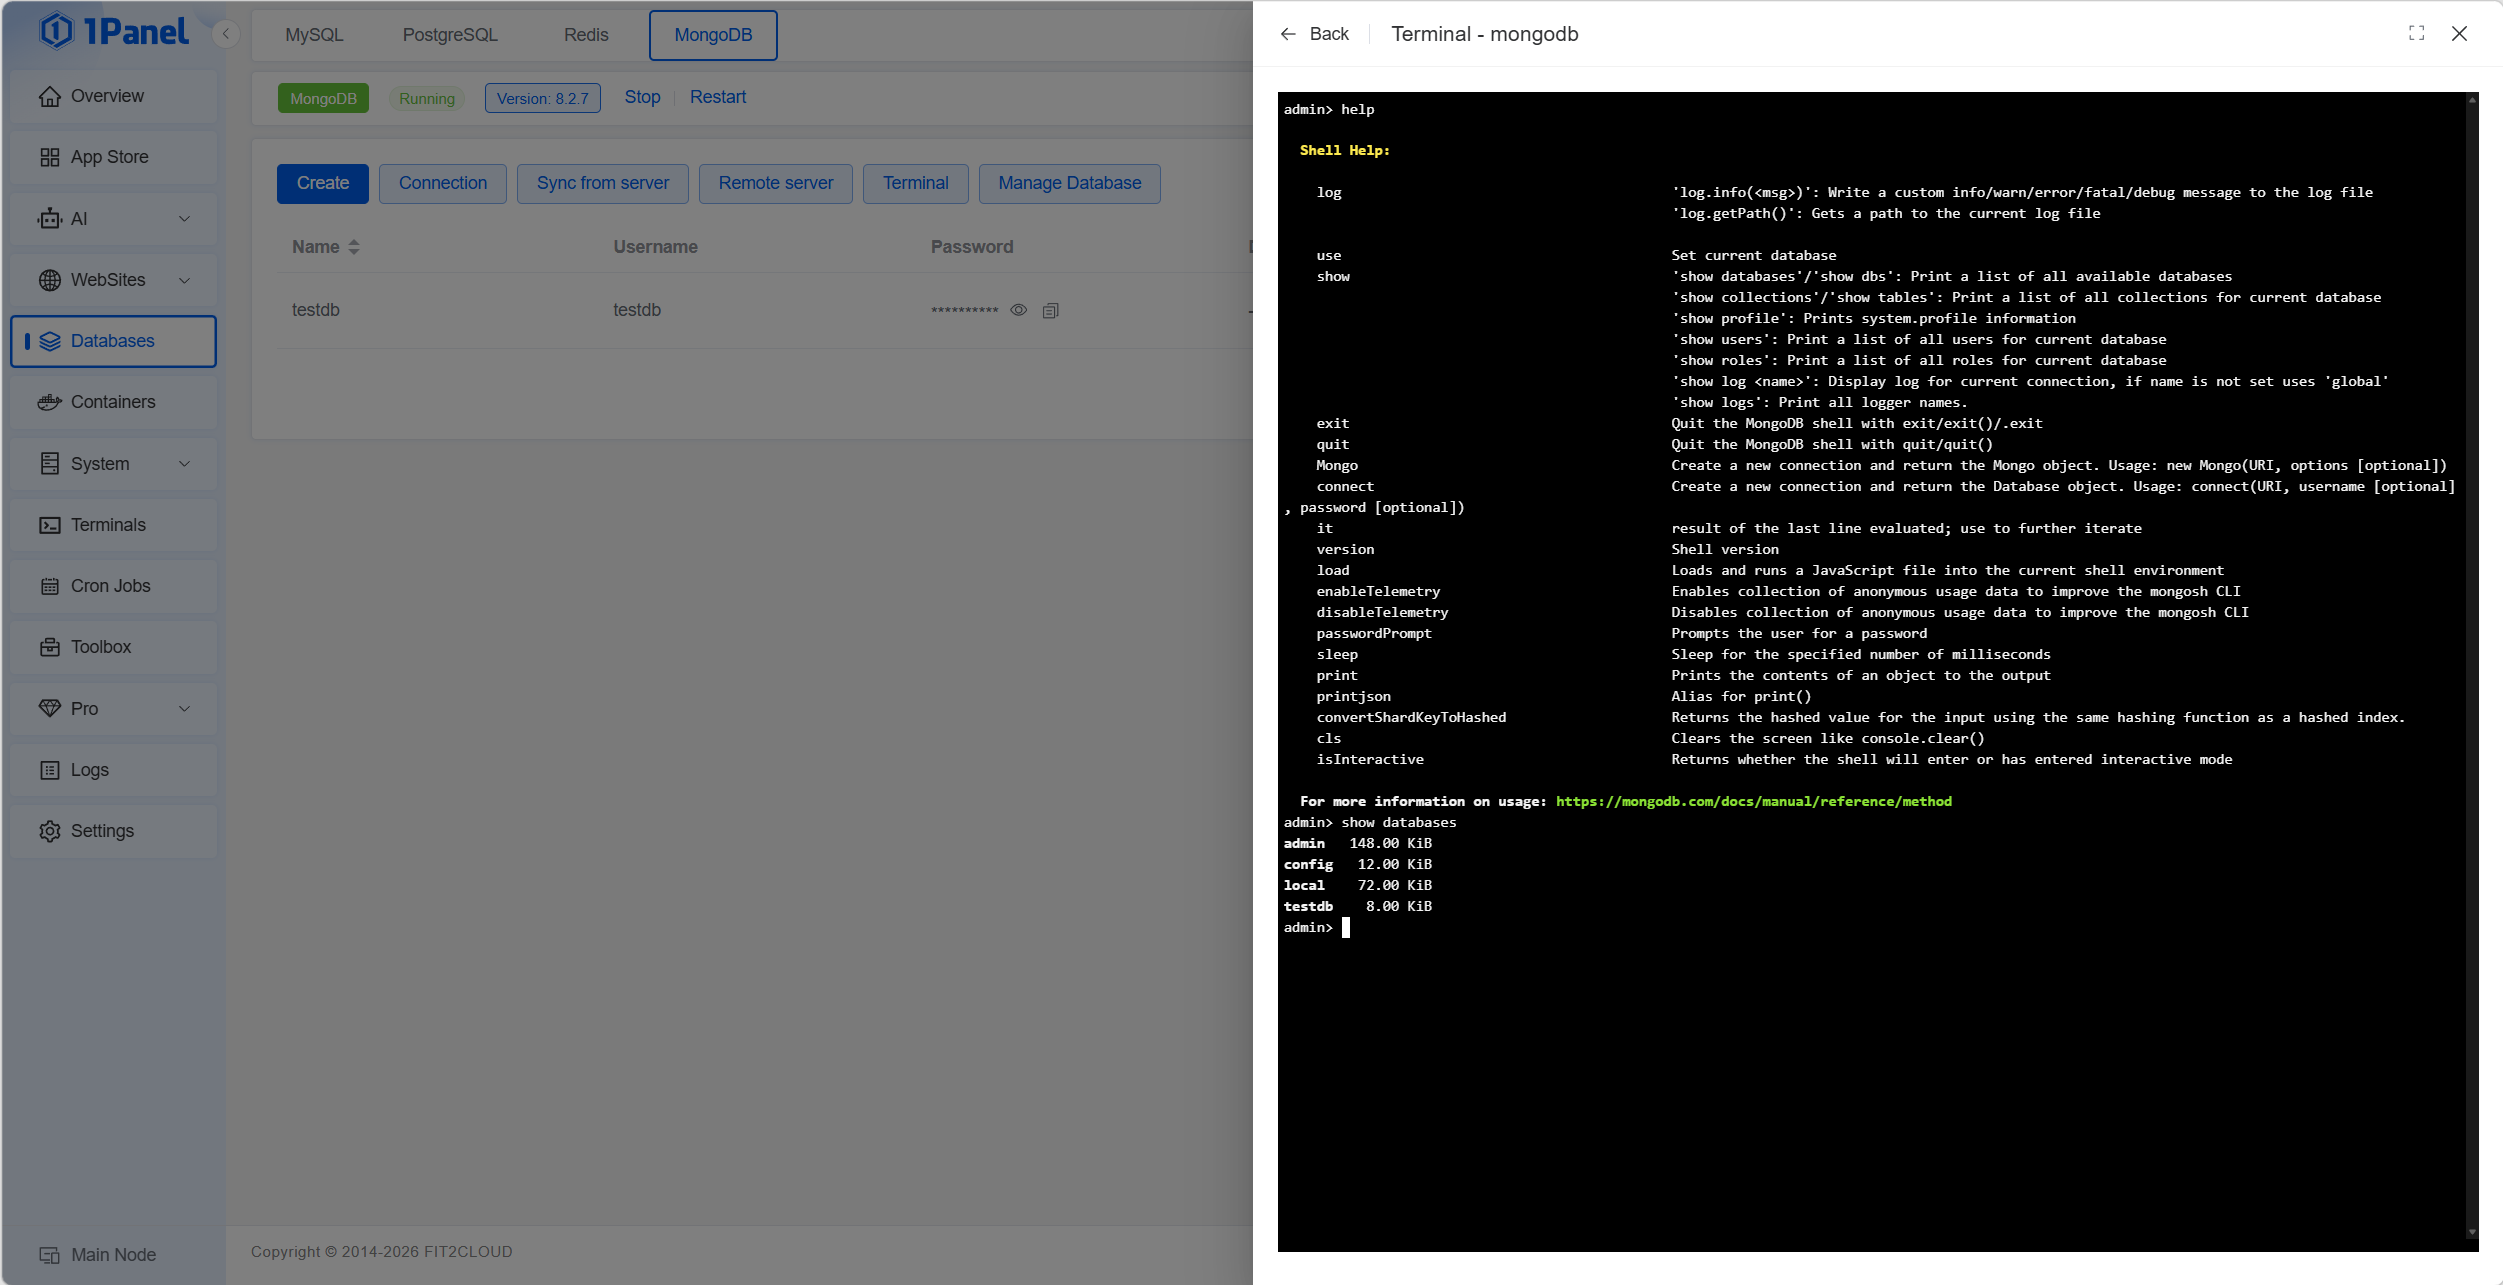Click the Cron Jobs calendar icon
Viewport: 2503px width, 1285px height.
(x=50, y=586)
